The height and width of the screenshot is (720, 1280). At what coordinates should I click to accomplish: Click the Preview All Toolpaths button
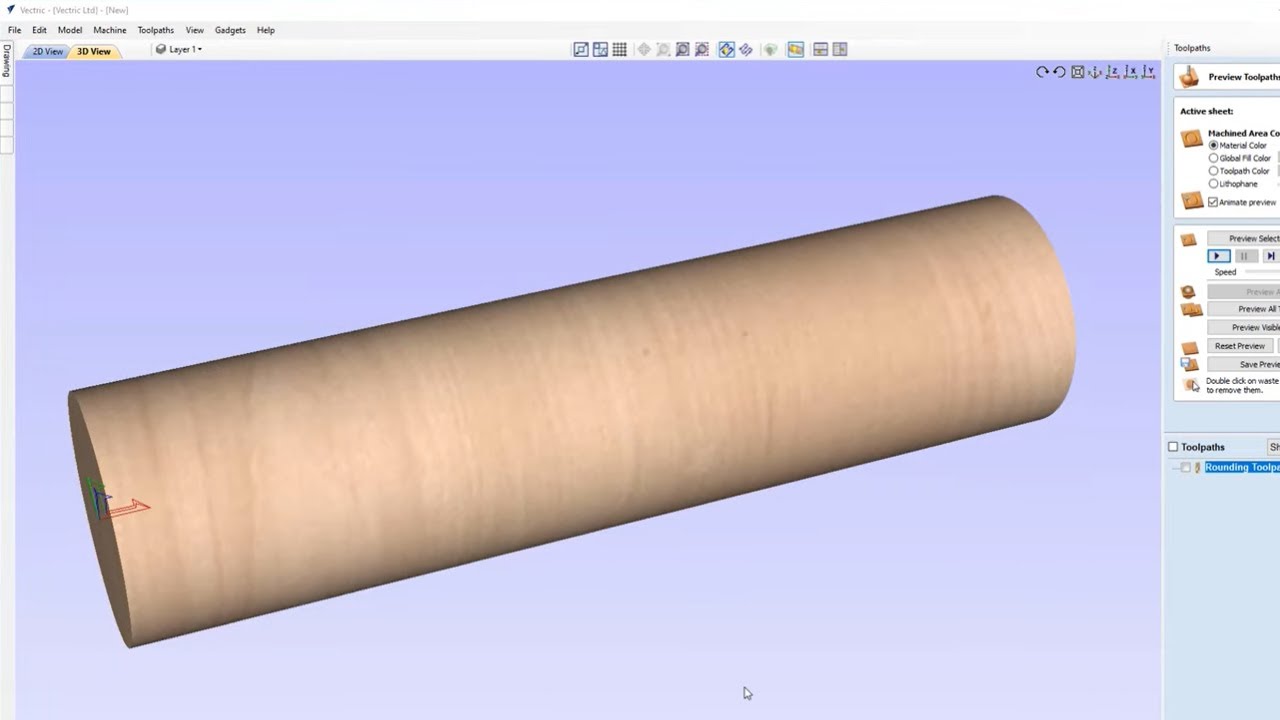pyautogui.click(x=1243, y=309)
